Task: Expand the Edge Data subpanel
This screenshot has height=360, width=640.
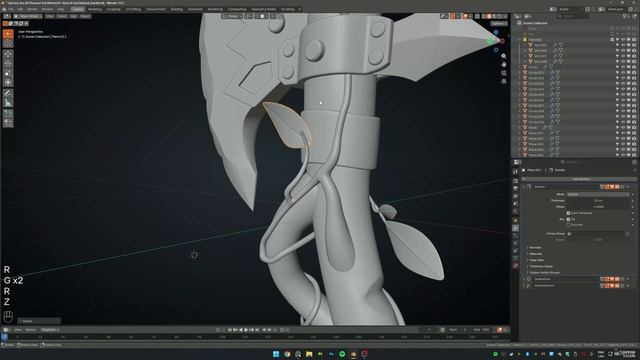Action: (x=536, y=260)
